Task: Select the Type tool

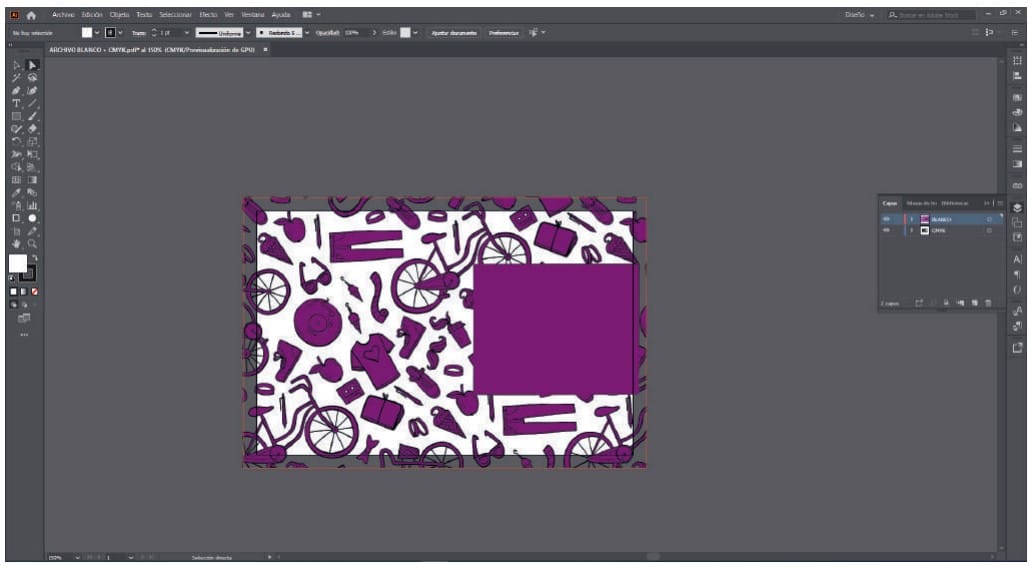Action: [16, 103]
